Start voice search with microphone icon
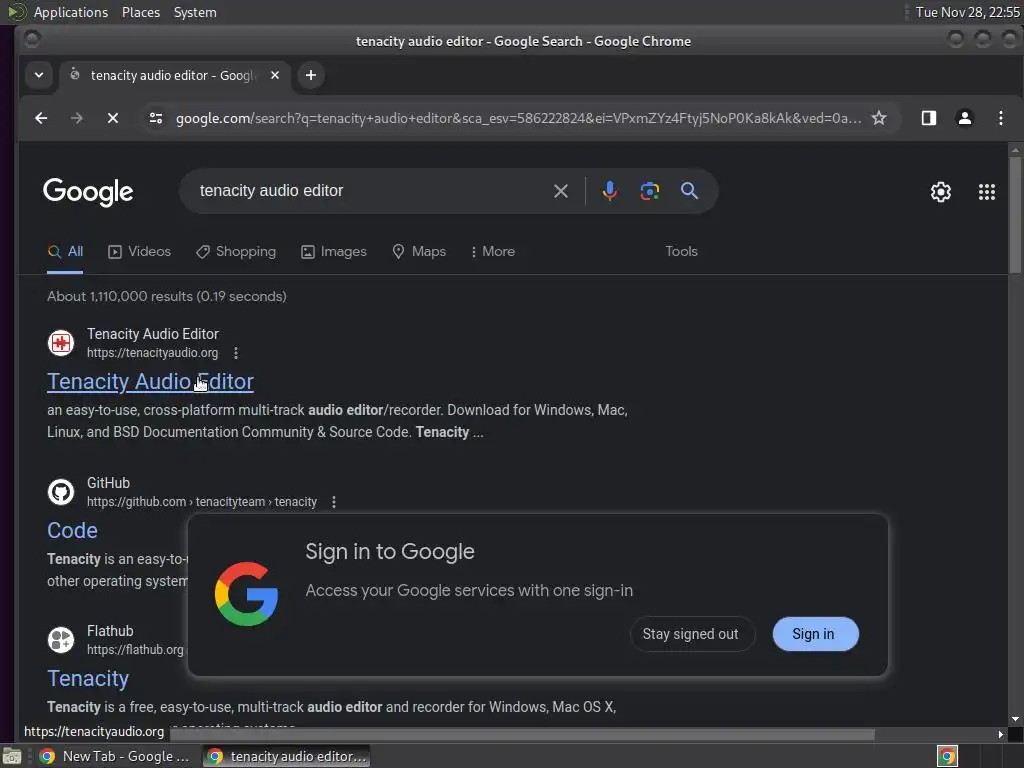This screenshot has height=768, width=1024. [x=609, y=191]
